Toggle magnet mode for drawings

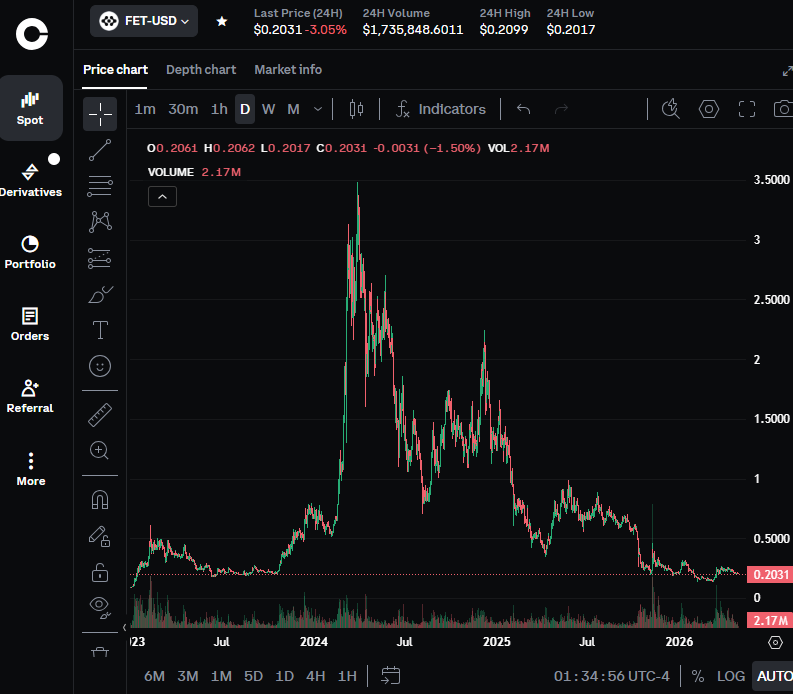click(100, 500)
